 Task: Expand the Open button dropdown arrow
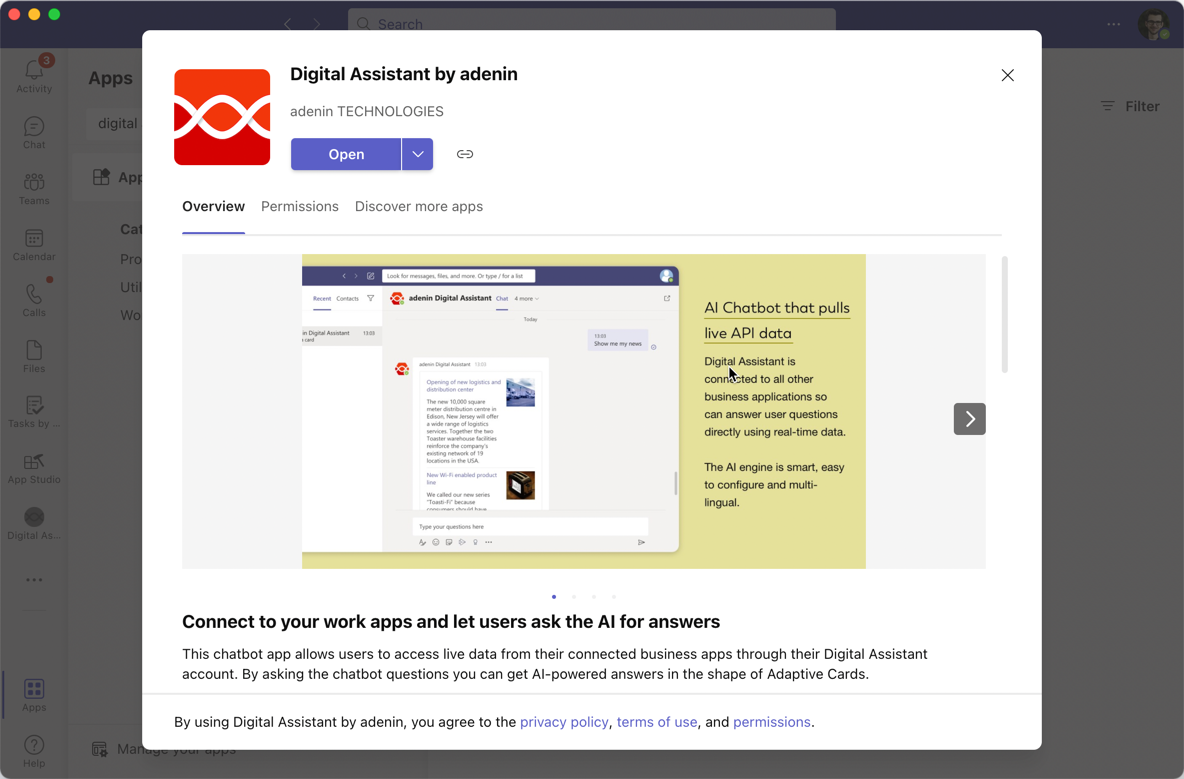coord(418,154)
